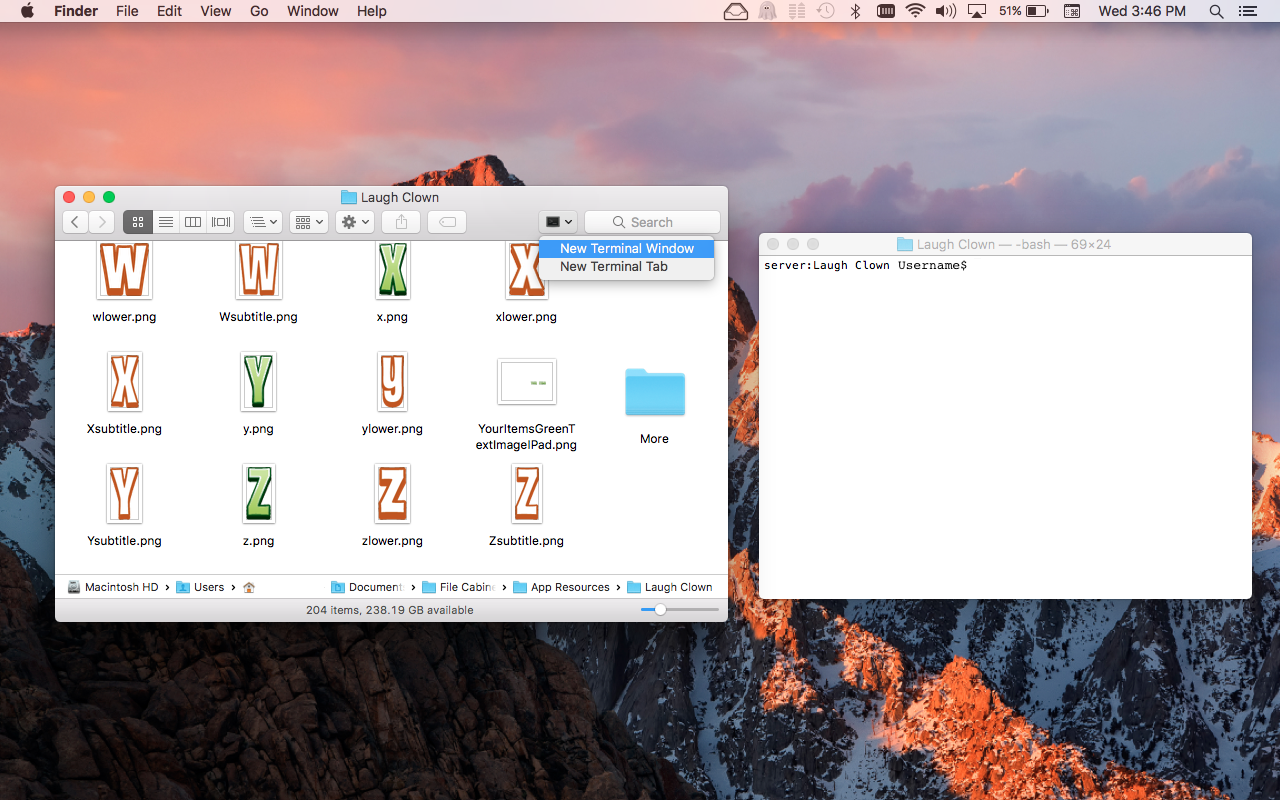Open the Window menu

coord(312,11)
